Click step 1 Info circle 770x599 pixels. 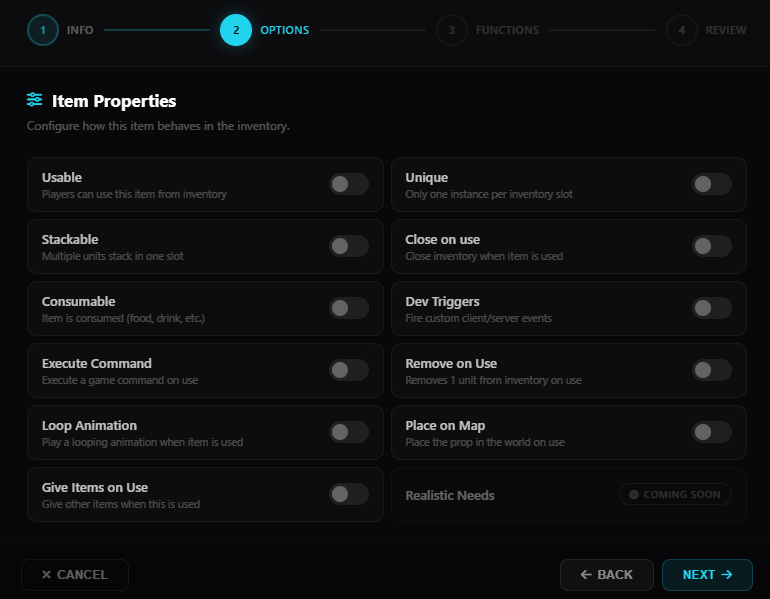point(43,30)
